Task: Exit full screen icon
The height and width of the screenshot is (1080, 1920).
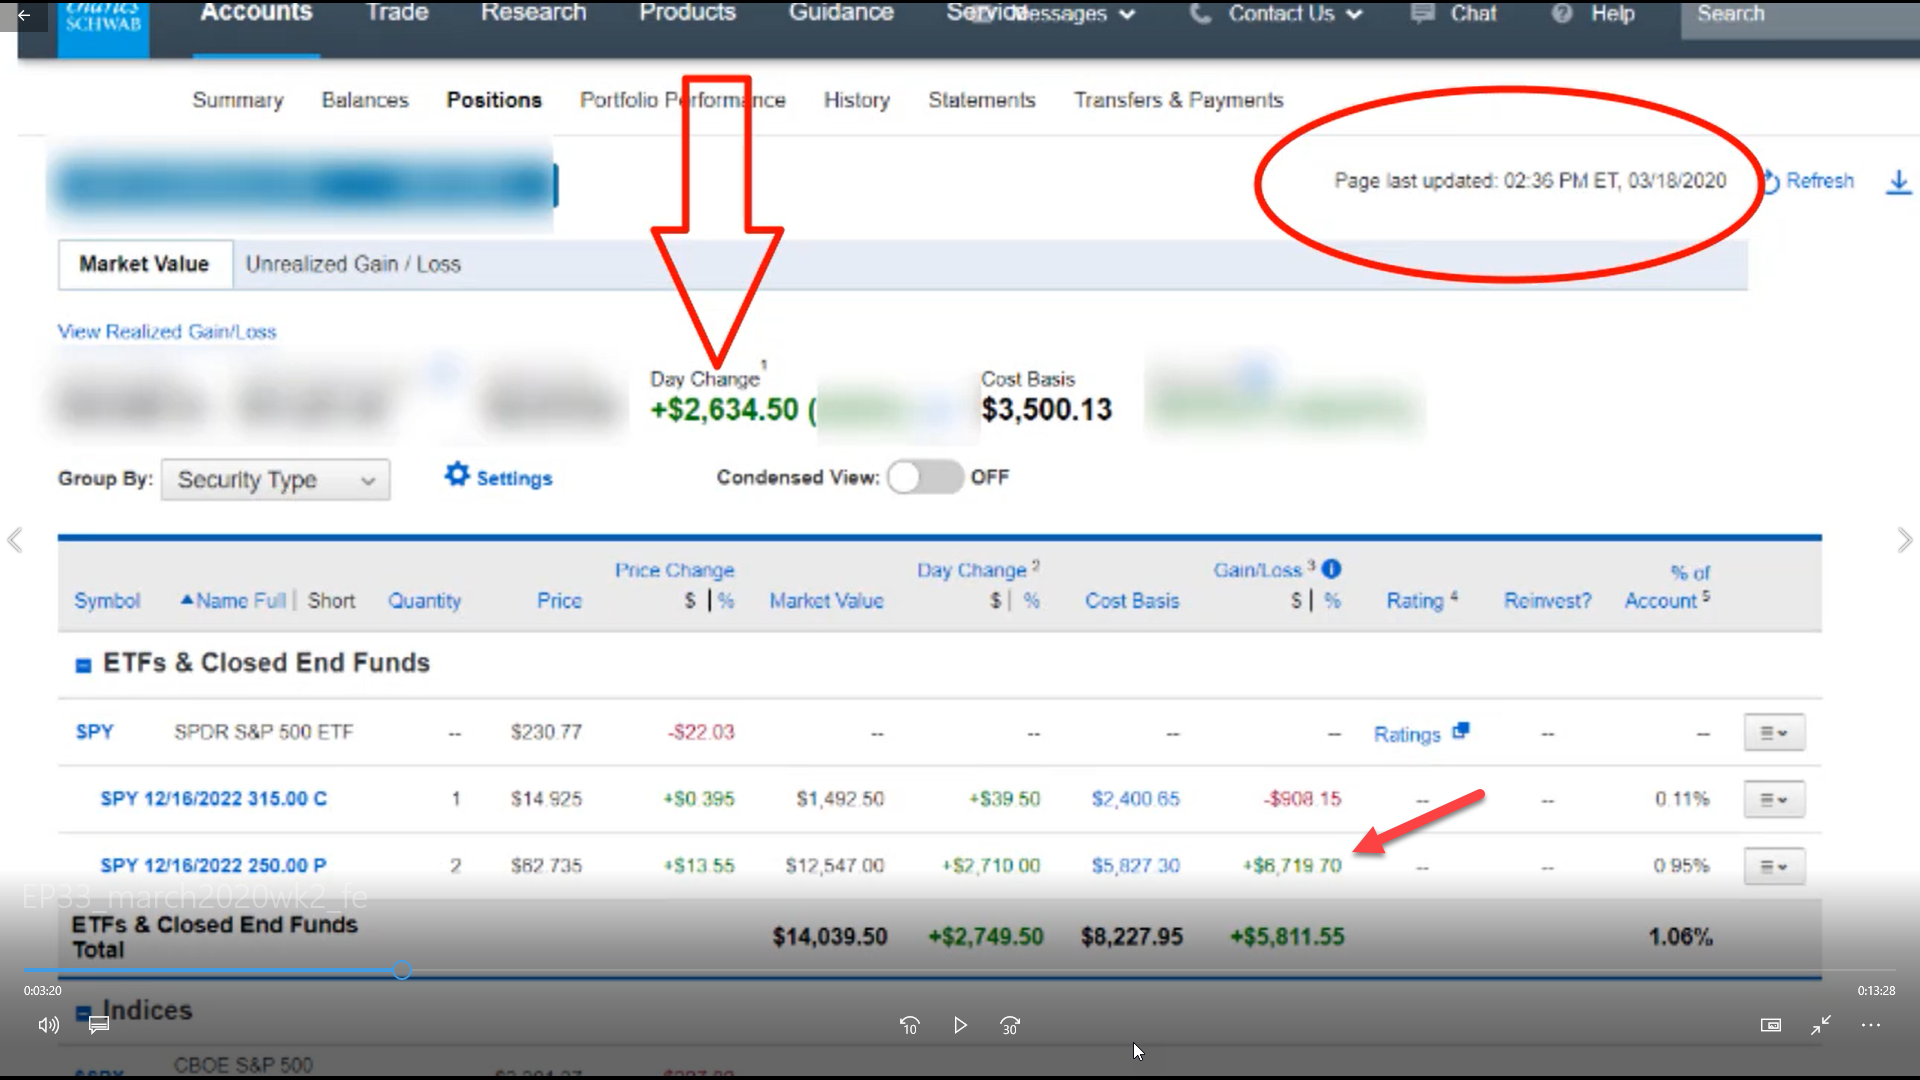Action: click(x=1821, y=1025)
